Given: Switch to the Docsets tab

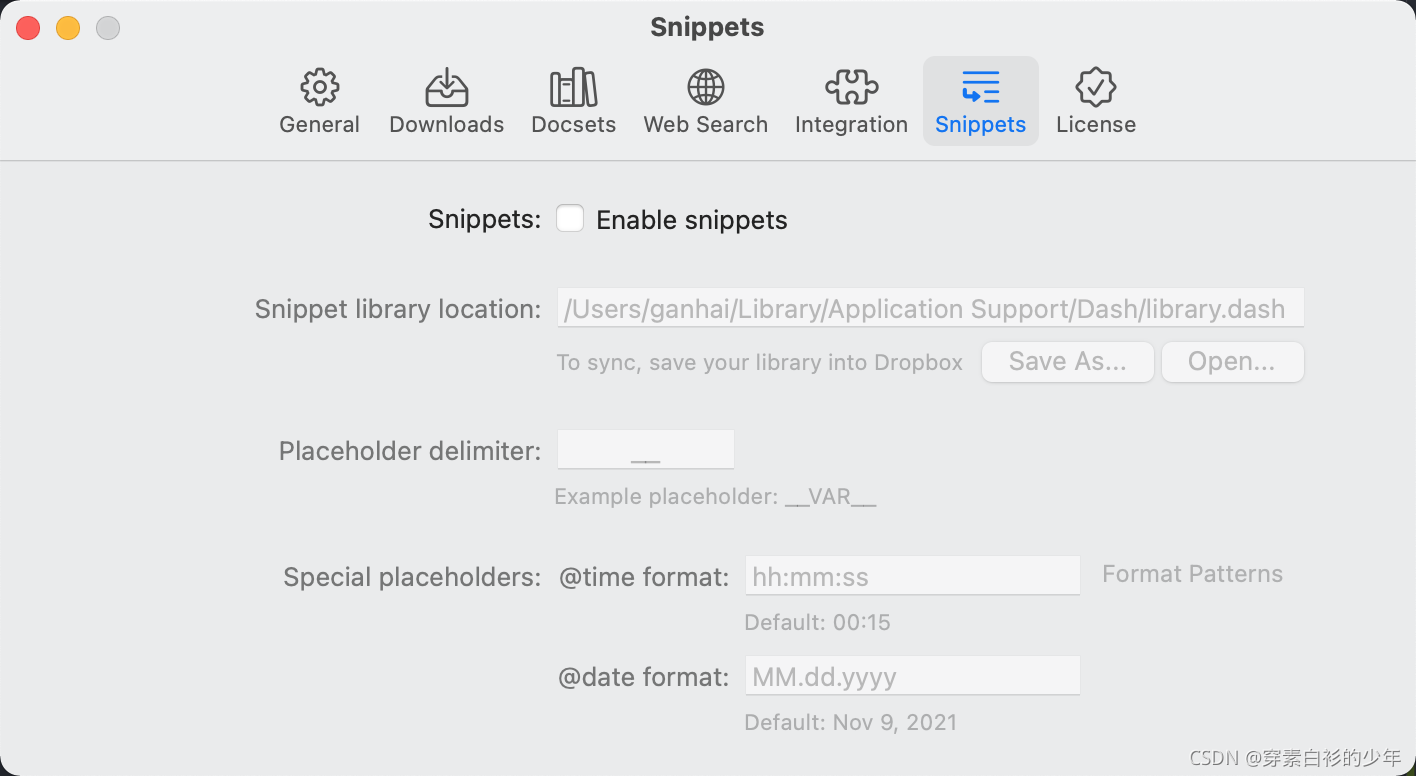Looking at the screenshot, I should 573,100.
